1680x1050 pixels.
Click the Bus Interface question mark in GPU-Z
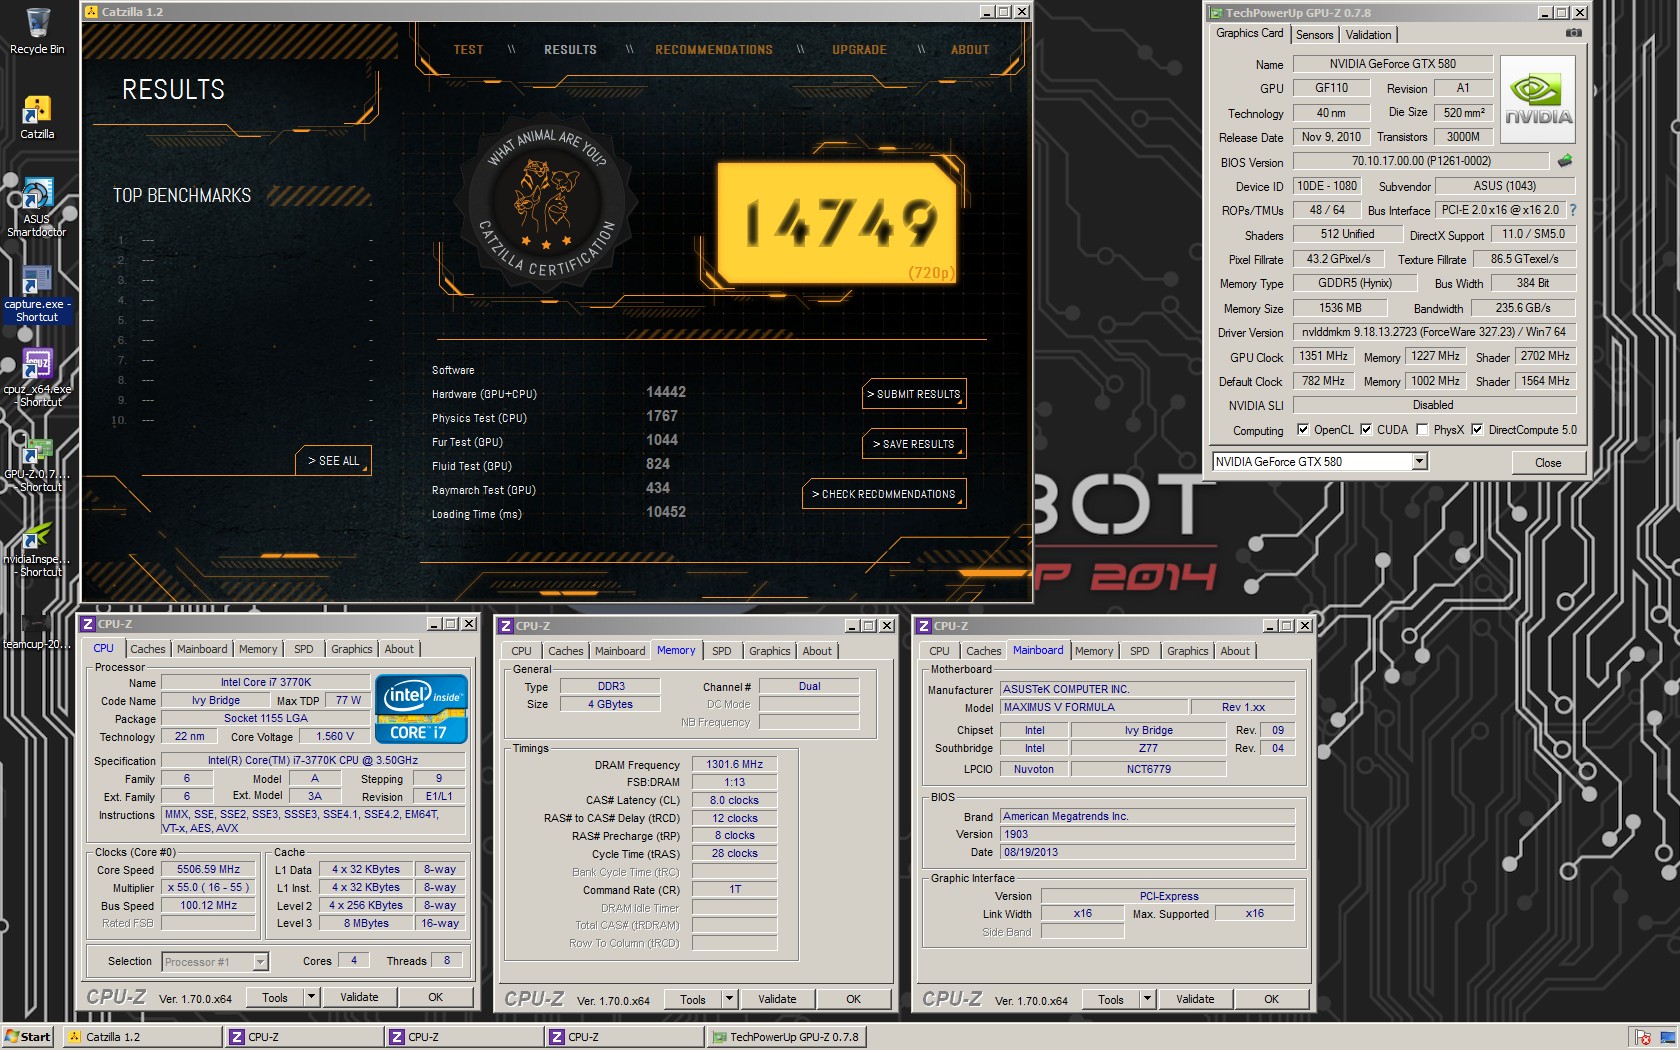[1572, 210]
